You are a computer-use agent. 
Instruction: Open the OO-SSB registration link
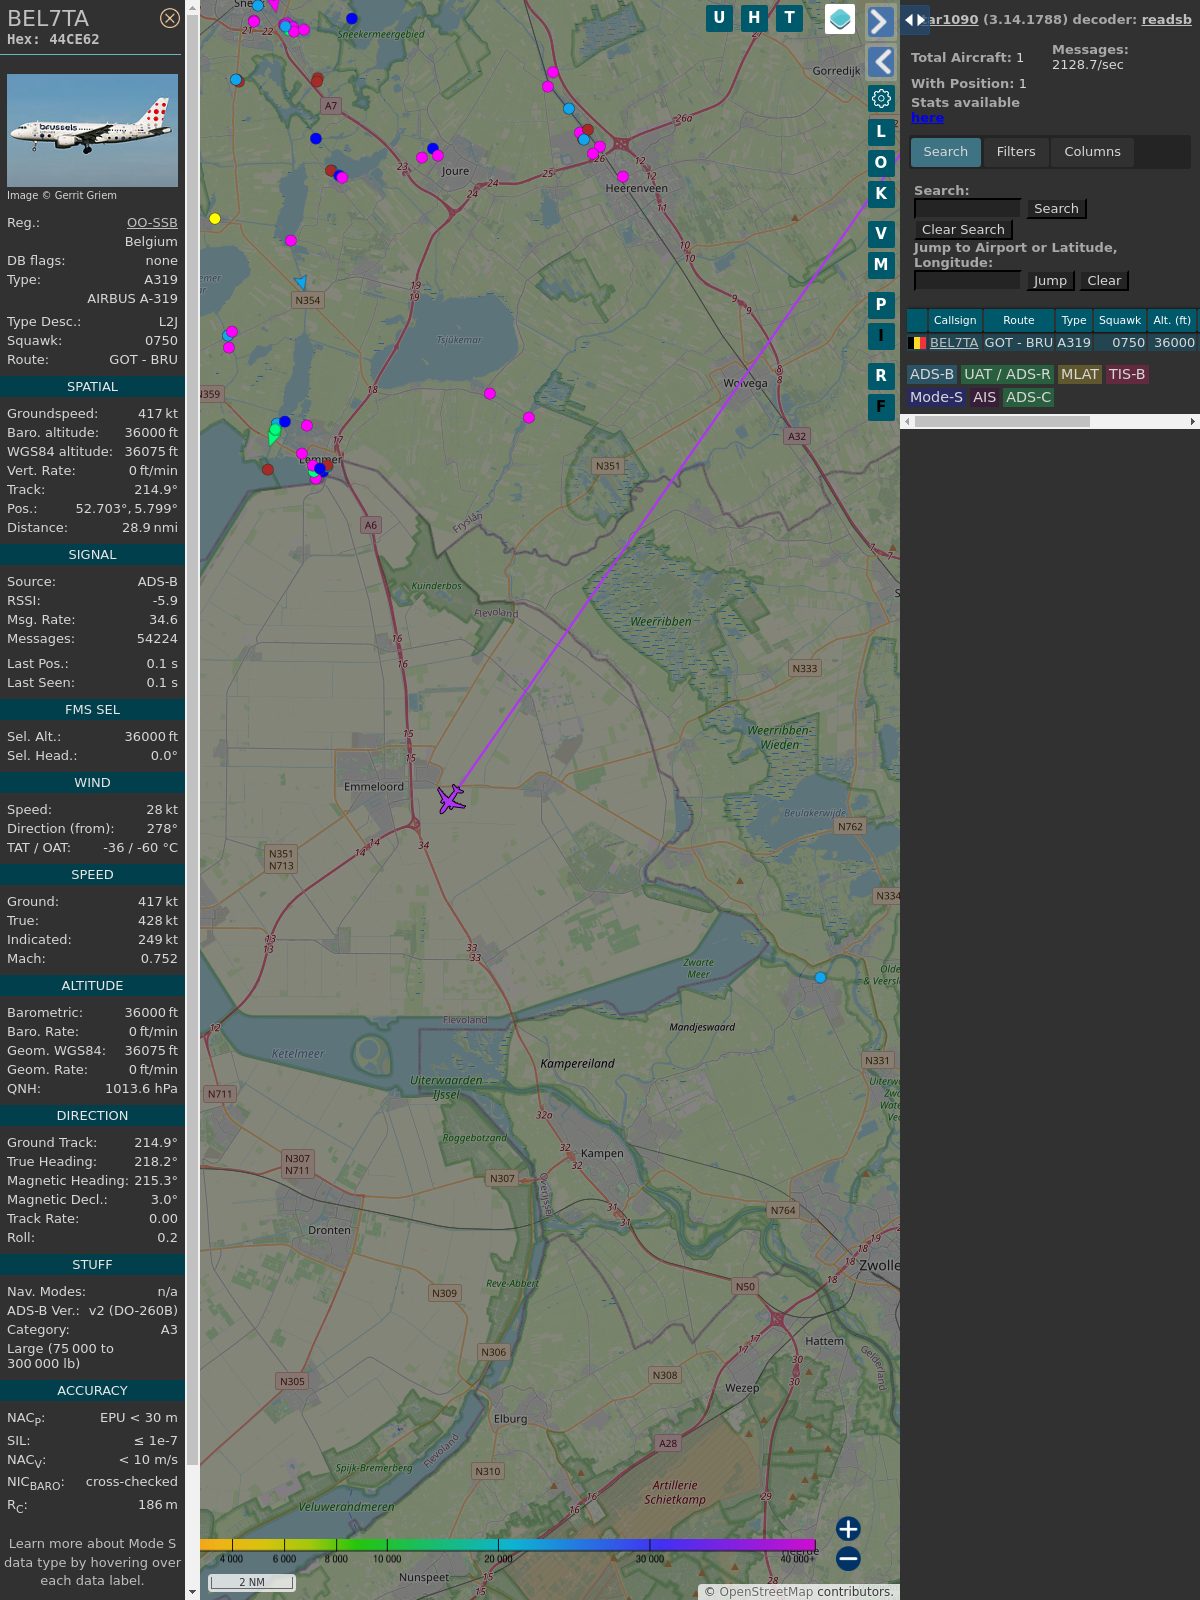pyautogui.click(x=152, y=223)
